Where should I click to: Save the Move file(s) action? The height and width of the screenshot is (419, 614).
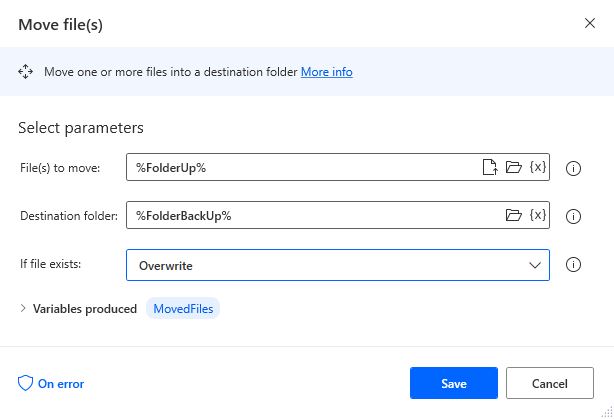click(x=454, y=383)
